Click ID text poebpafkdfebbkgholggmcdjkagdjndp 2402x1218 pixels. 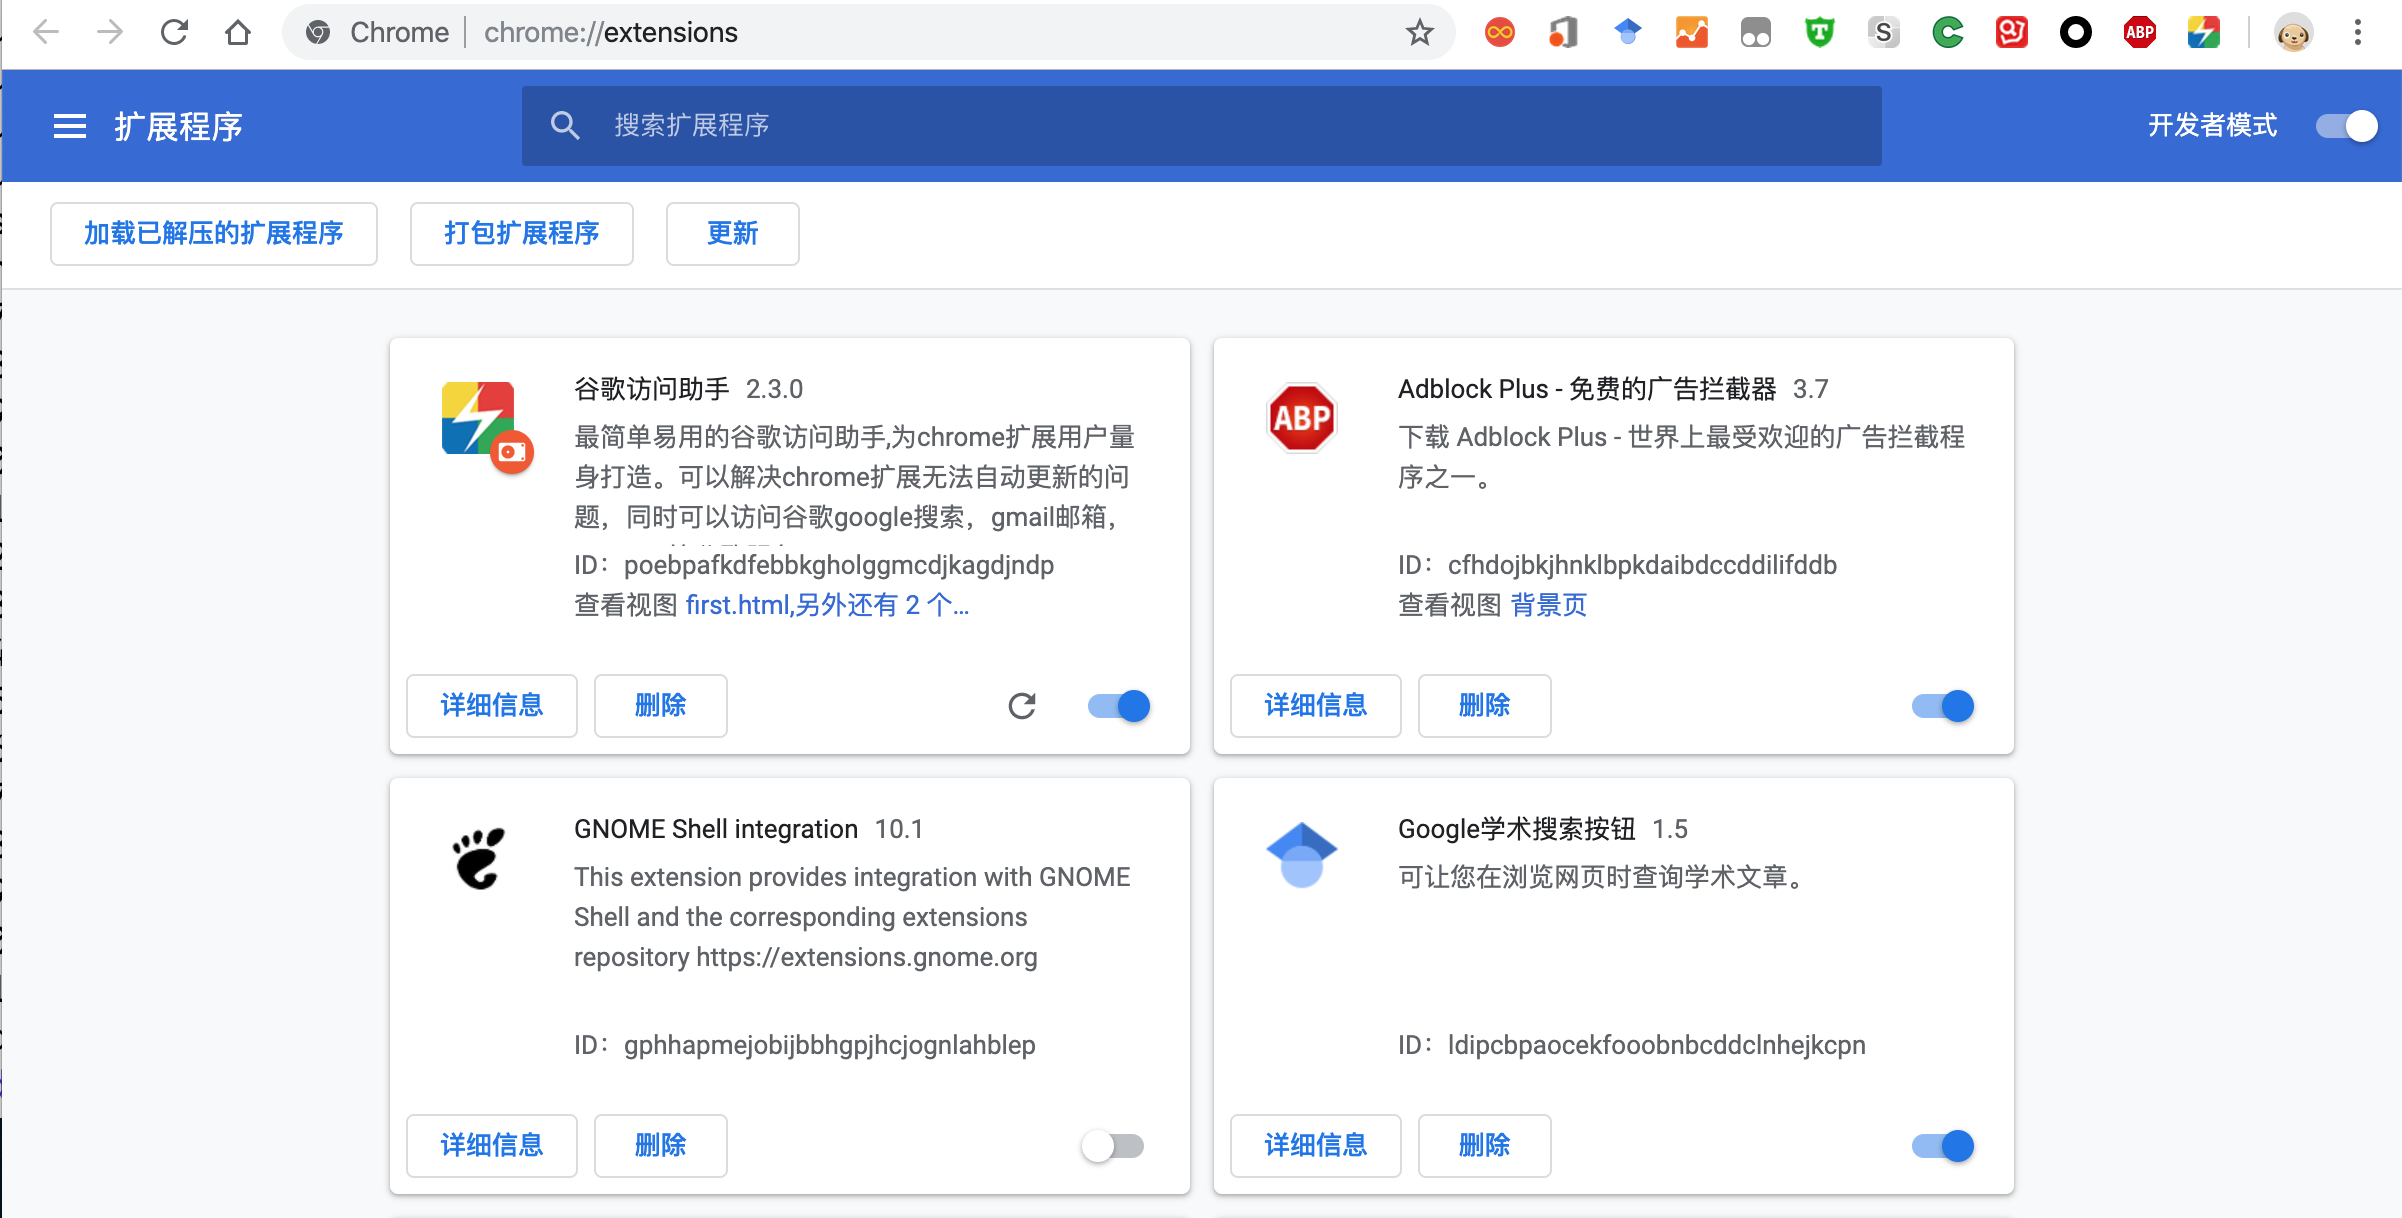[839, 565]
